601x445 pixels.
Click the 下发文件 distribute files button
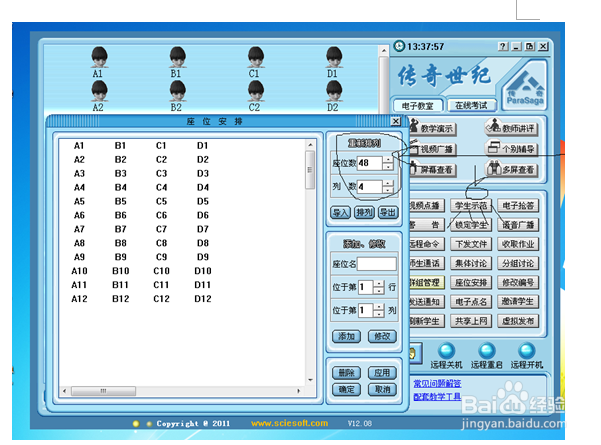[471, 244]
